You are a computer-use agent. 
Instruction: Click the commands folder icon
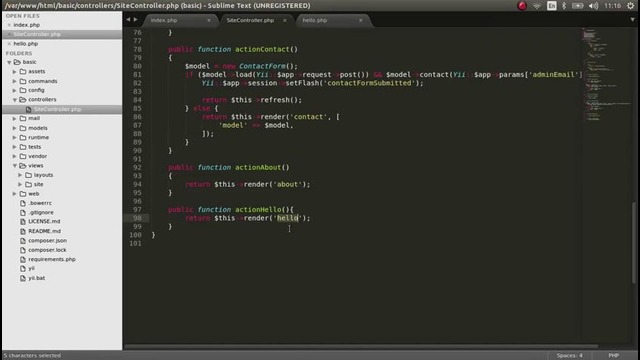[x=23, y=81]
